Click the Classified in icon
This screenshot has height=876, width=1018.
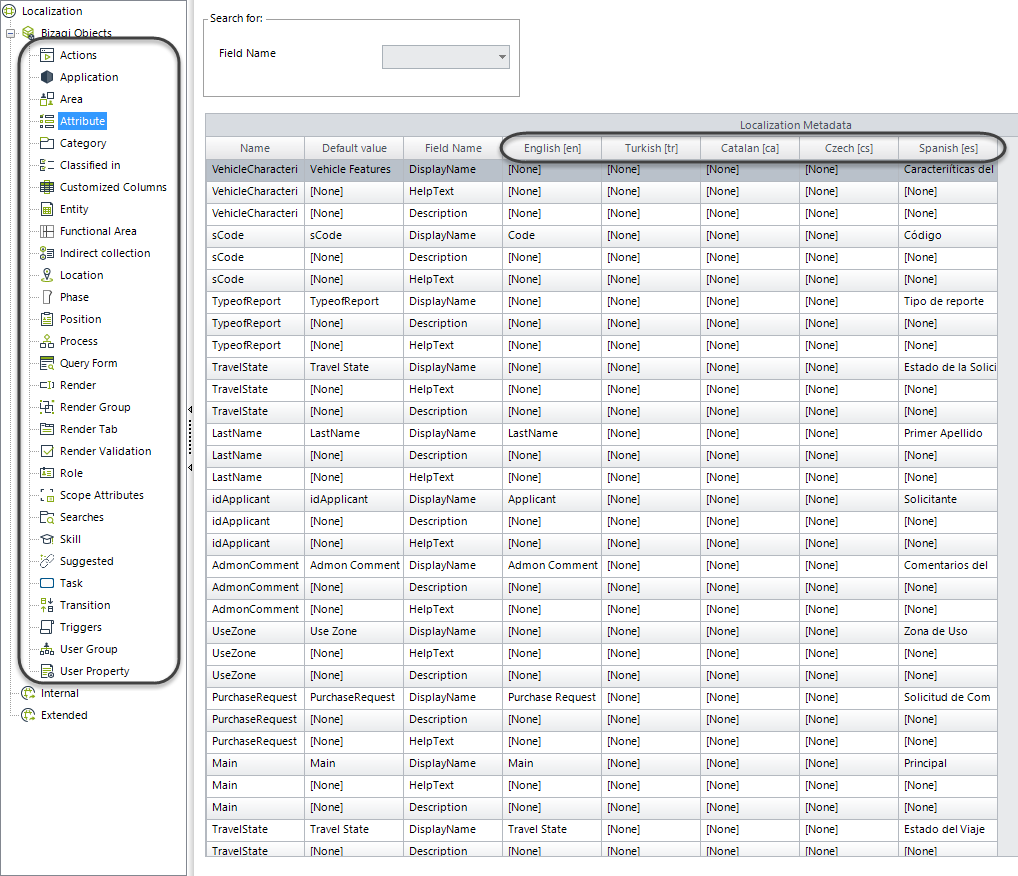point(47,166)
